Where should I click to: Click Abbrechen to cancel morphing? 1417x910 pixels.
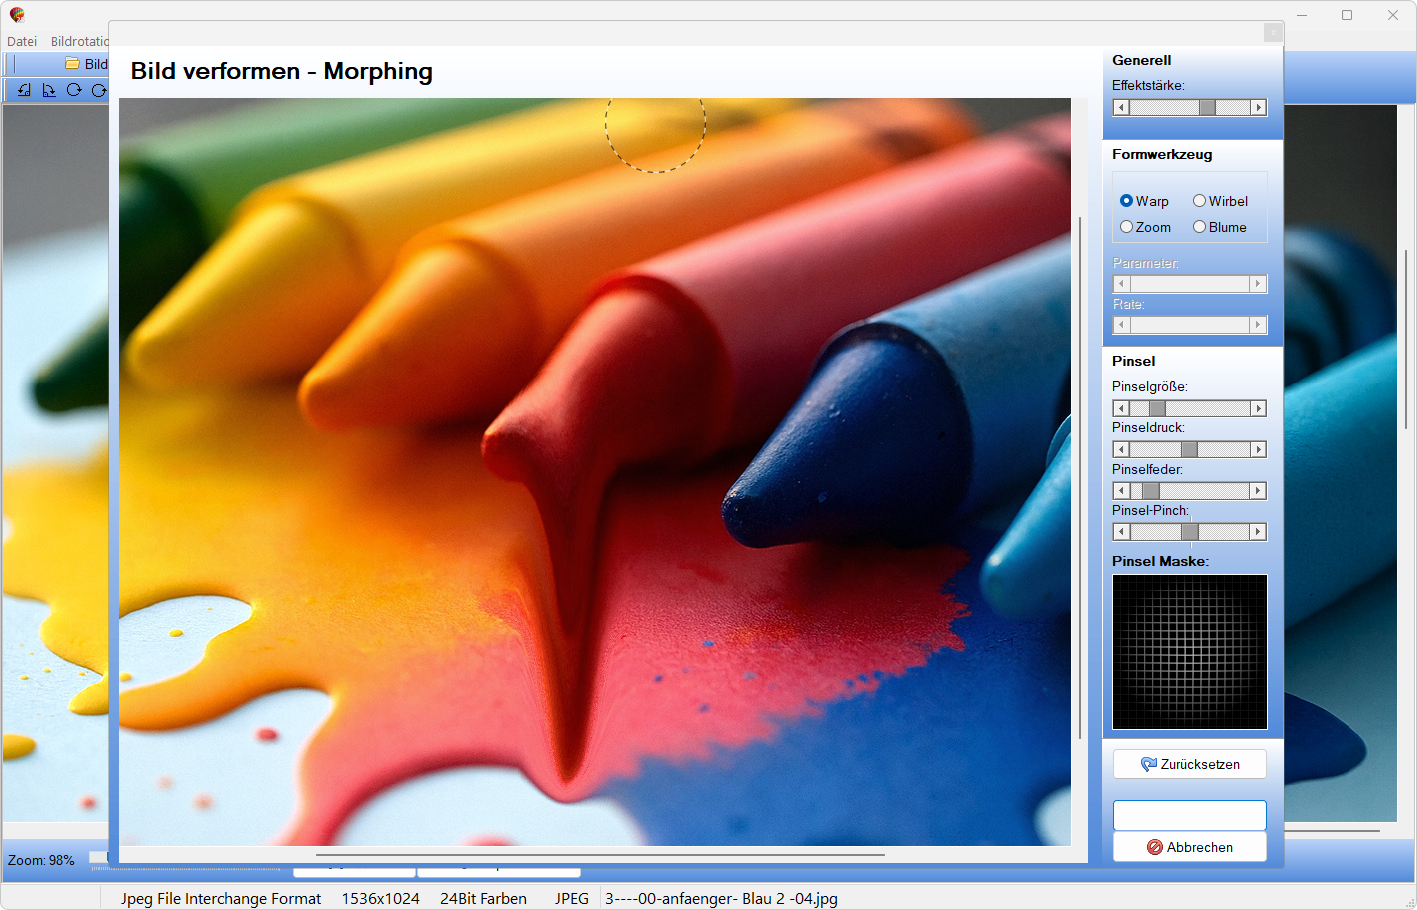[1189, 847]
